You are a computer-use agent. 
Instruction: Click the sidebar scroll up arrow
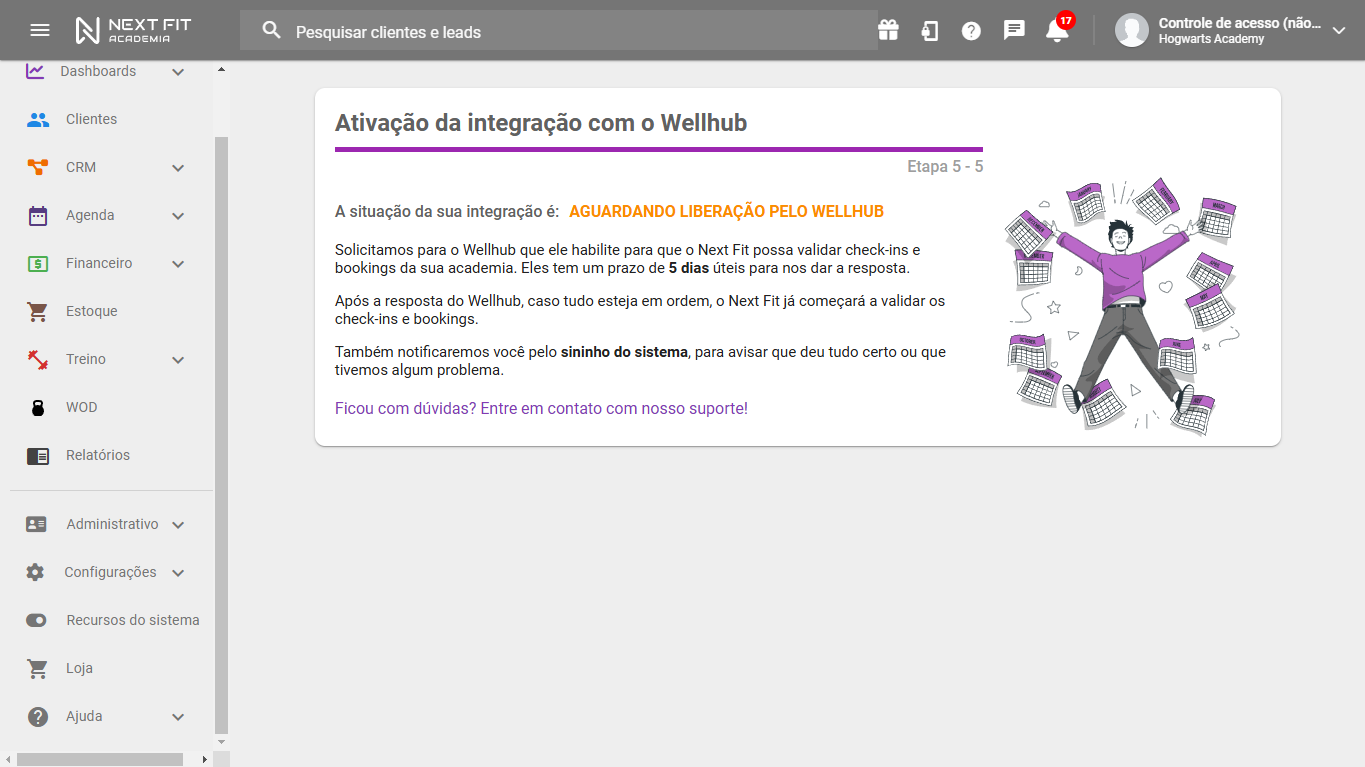coord(222,69)
